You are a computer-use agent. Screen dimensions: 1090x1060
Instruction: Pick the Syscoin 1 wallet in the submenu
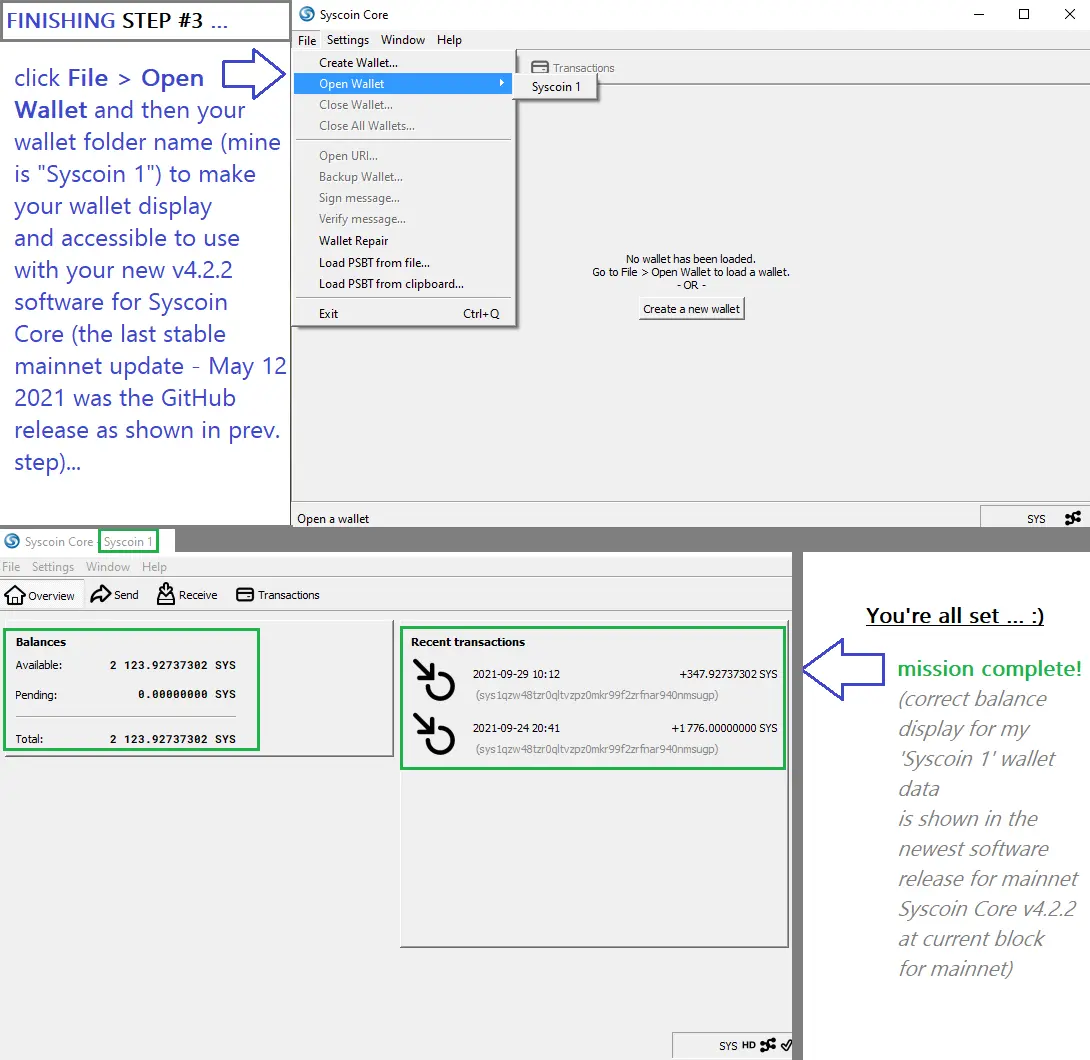pyautogui.click(x=556, y=87)
